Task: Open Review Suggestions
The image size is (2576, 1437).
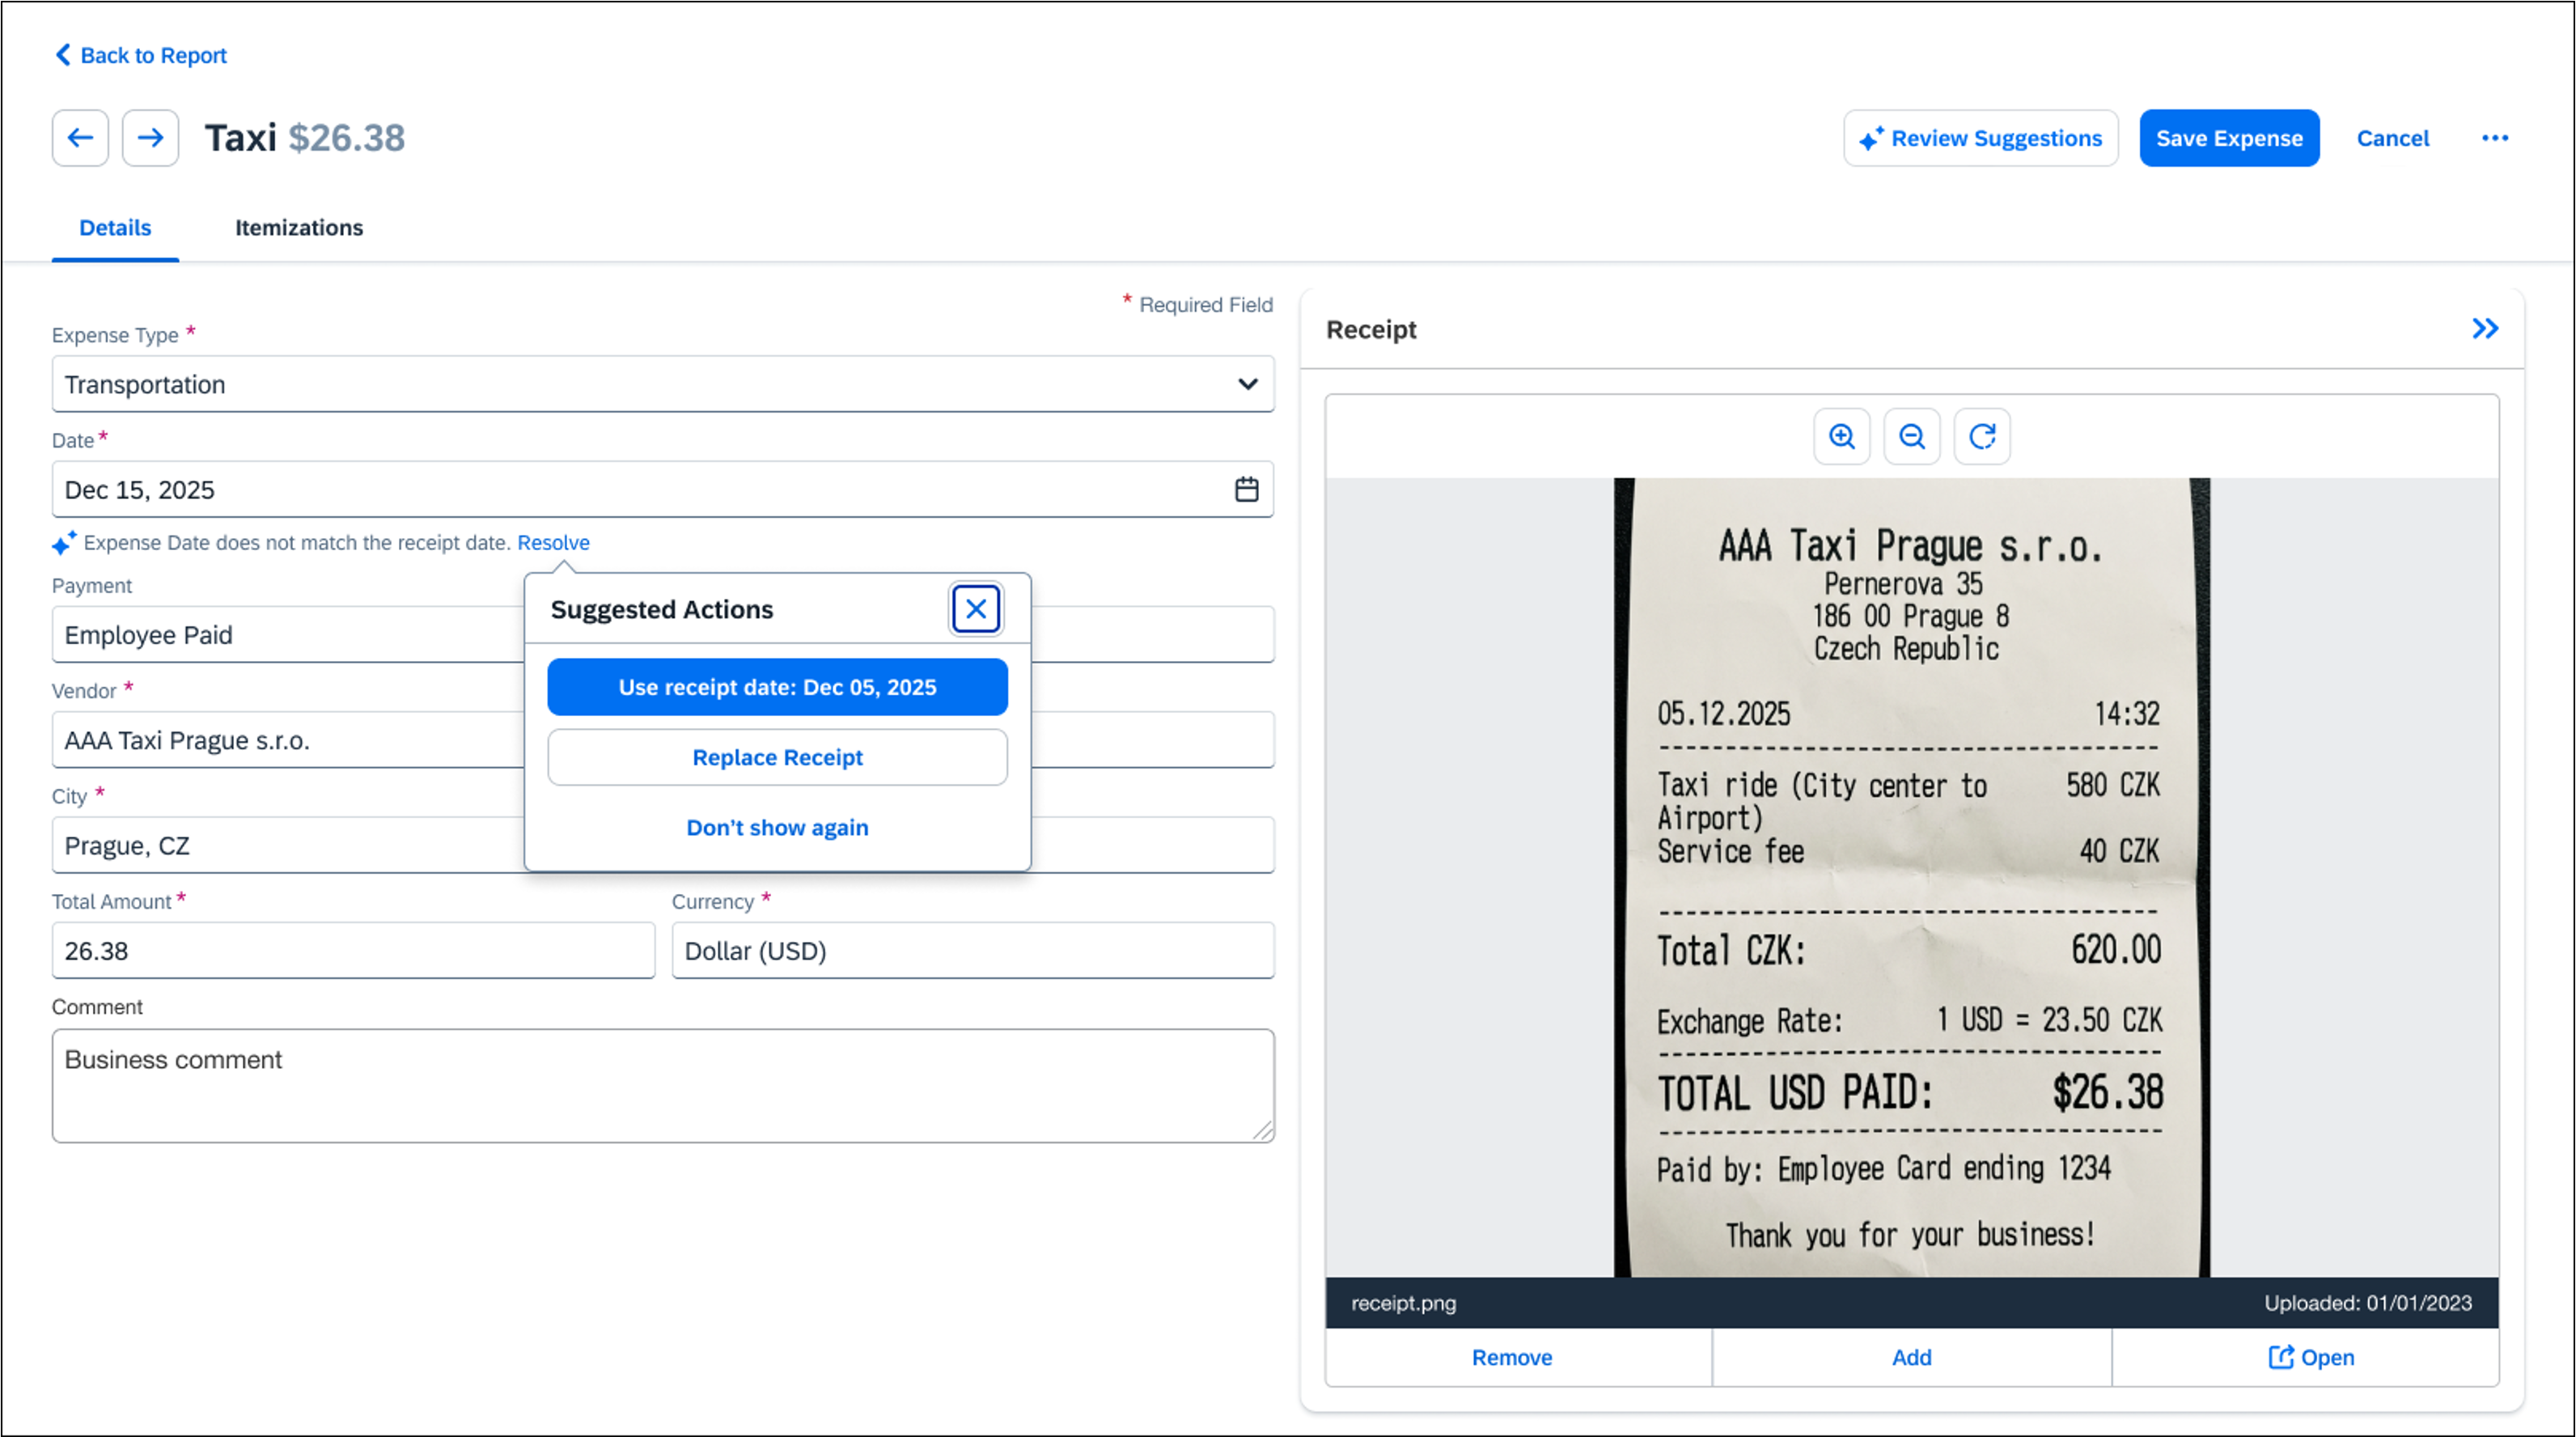Action: pyautogui.click(x=1980, y=138)
